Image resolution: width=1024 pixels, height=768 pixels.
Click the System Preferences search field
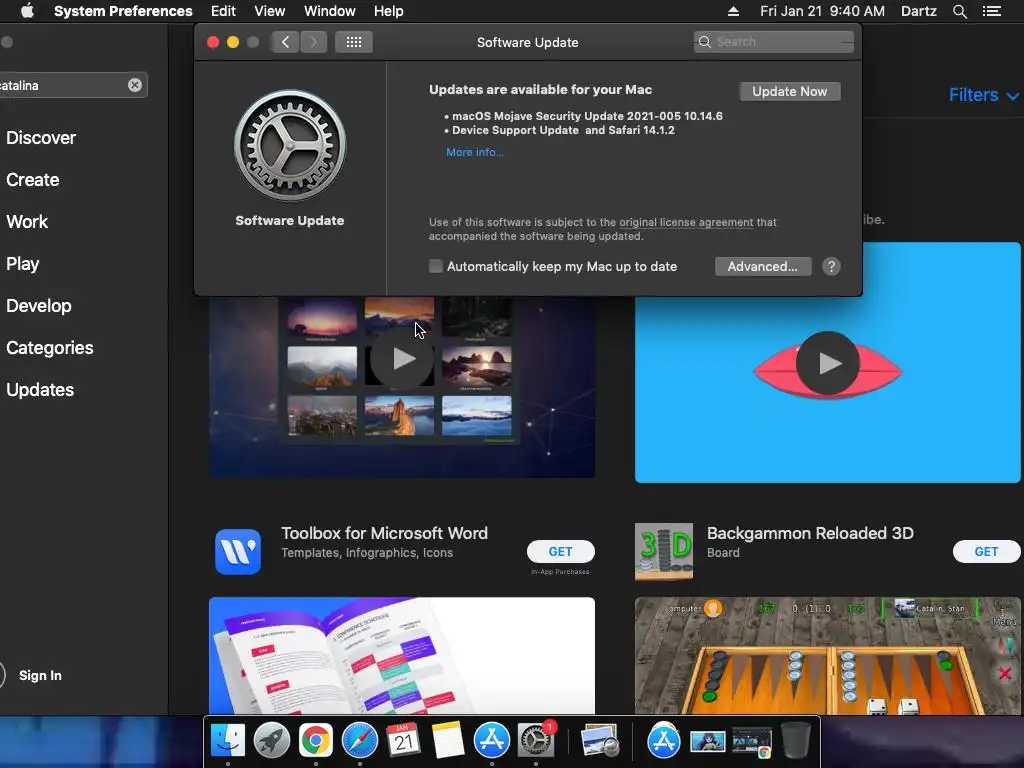[774, 42]
